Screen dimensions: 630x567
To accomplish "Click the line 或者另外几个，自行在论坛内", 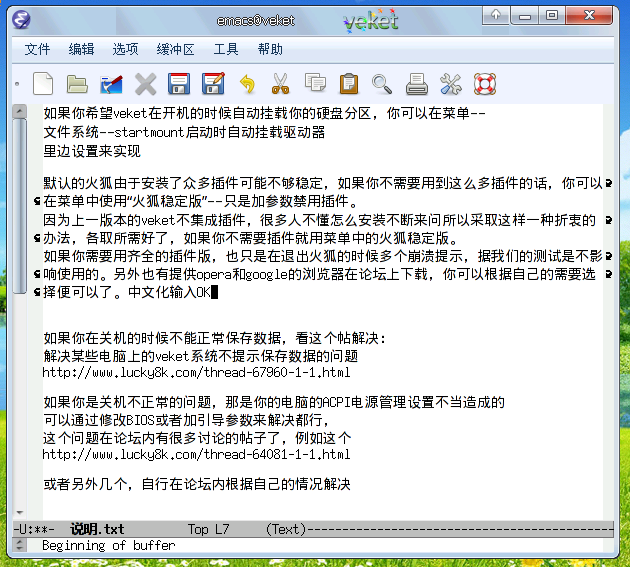I will pyautogui.click(x=197, y=484).
